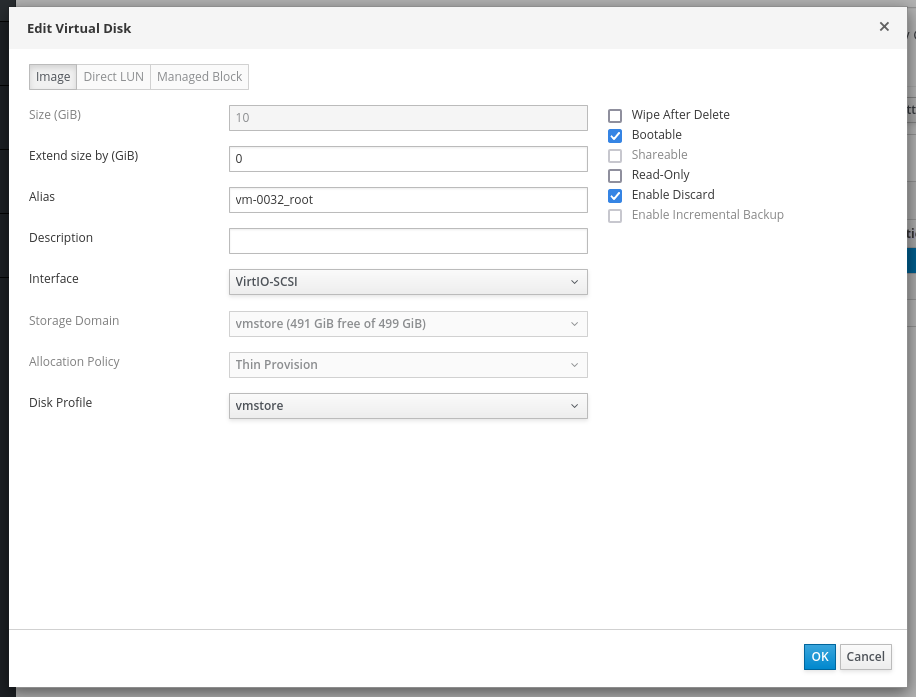The height and width of the screenshot is (697, 916).
Task: Switch to the Image tab
Action: pos(53,77)
